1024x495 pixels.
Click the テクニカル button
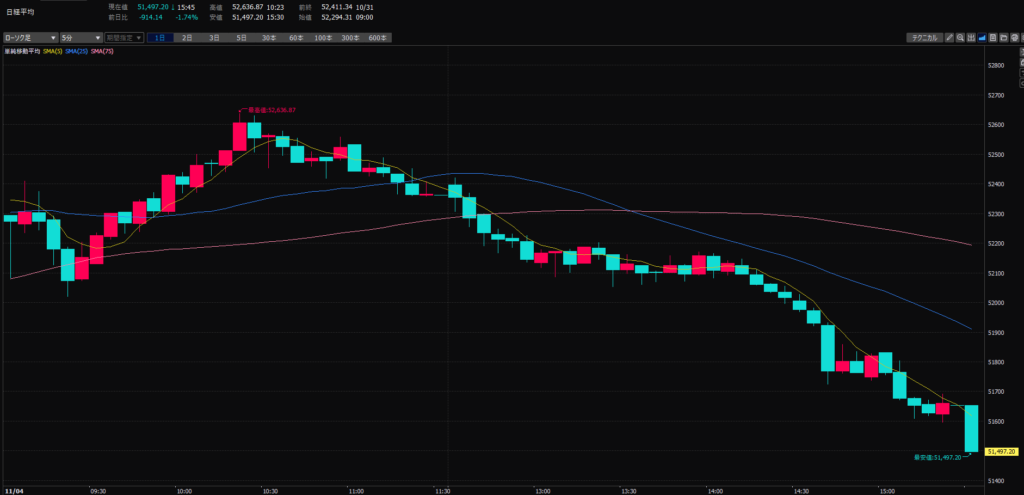pyautogui.click(x=923, y=37)
